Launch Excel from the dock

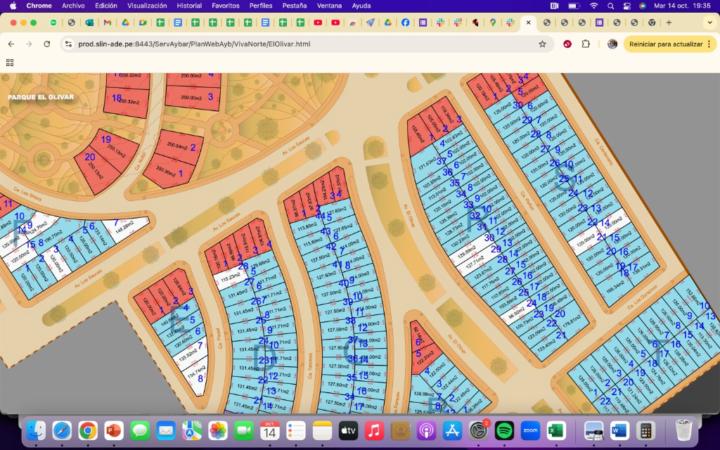pyautogui.click(x=556, y=430)
